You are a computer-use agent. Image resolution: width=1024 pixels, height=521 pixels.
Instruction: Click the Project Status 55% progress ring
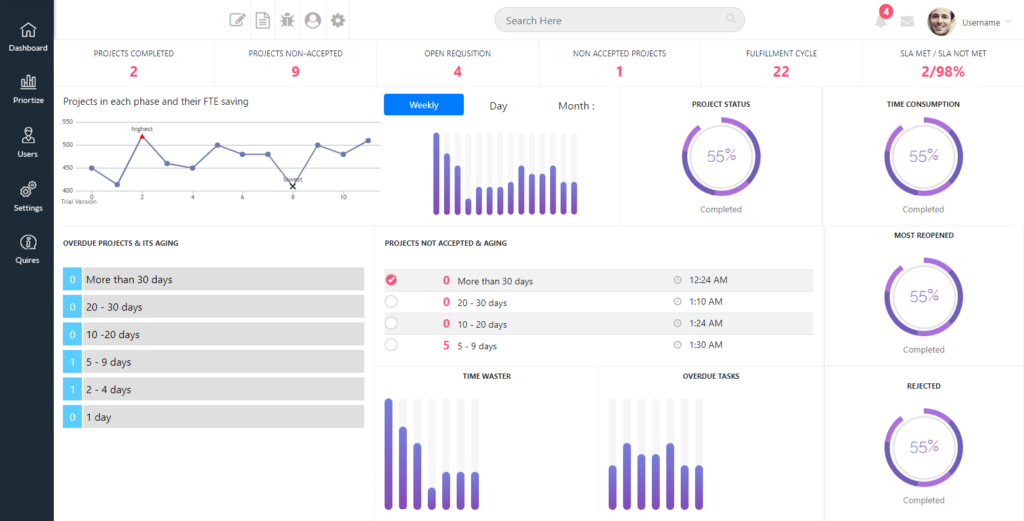click(721, 157)
